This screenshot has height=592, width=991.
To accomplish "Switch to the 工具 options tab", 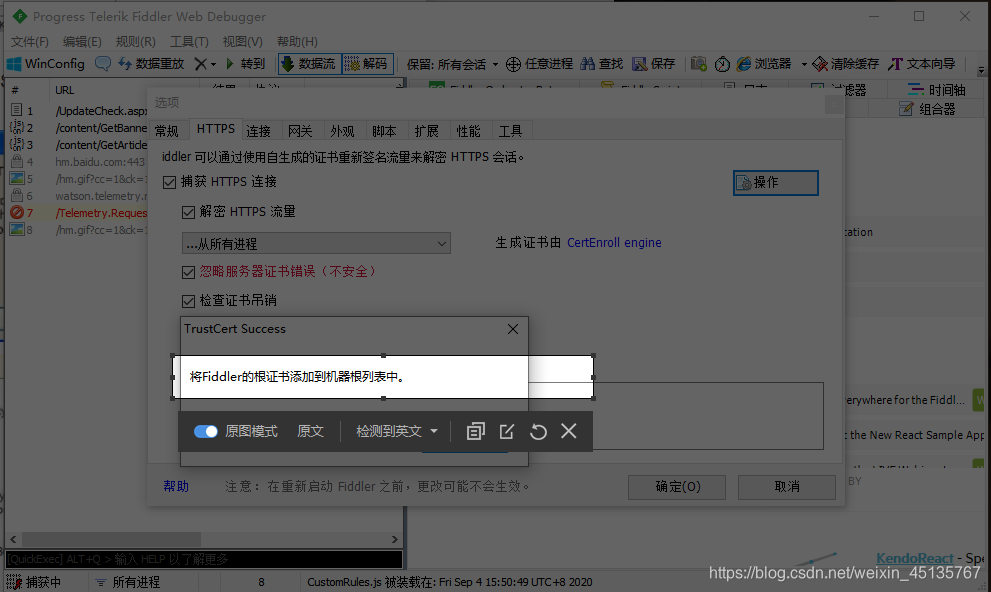I will click(x=510, y=131).
